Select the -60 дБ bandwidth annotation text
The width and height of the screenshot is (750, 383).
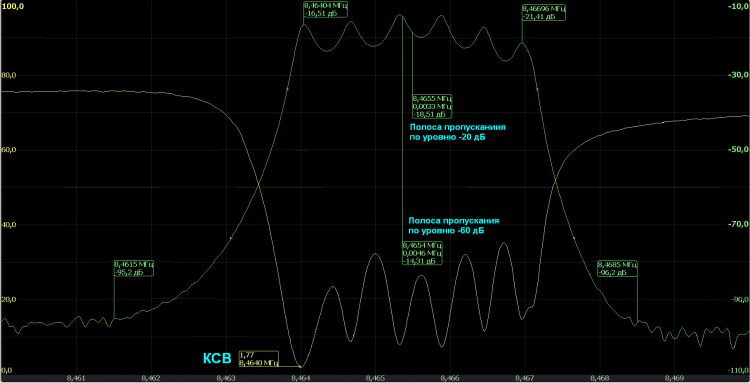coord(453,225)
